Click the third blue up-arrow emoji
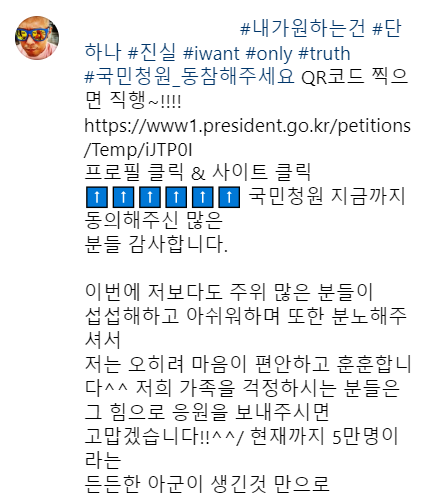 150,197
